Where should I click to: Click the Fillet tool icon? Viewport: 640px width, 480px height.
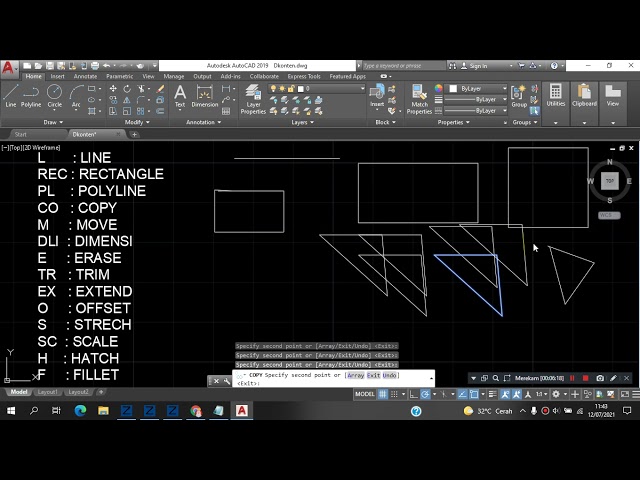coord(141,100)
